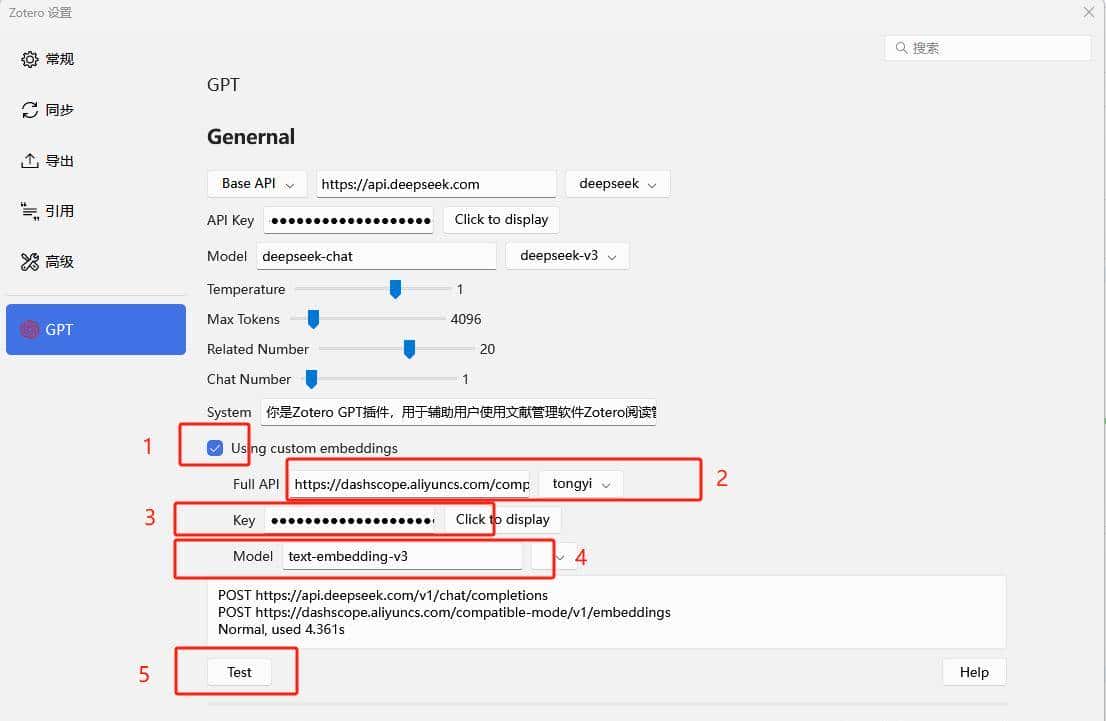
Task: Click the General gear icon in sidebar
Action: [30, 60]
